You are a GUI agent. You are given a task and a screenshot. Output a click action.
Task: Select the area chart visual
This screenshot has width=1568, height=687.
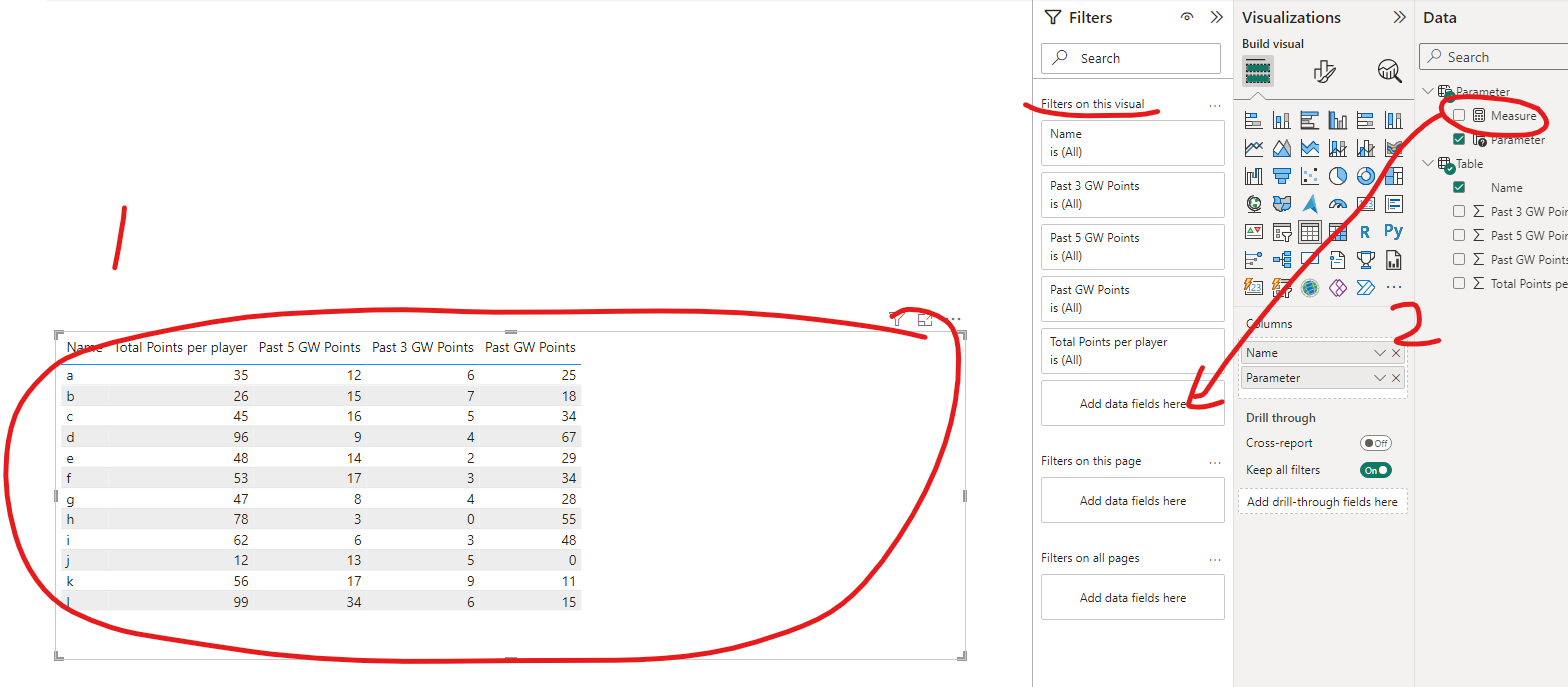click(x=1281, y=148)
